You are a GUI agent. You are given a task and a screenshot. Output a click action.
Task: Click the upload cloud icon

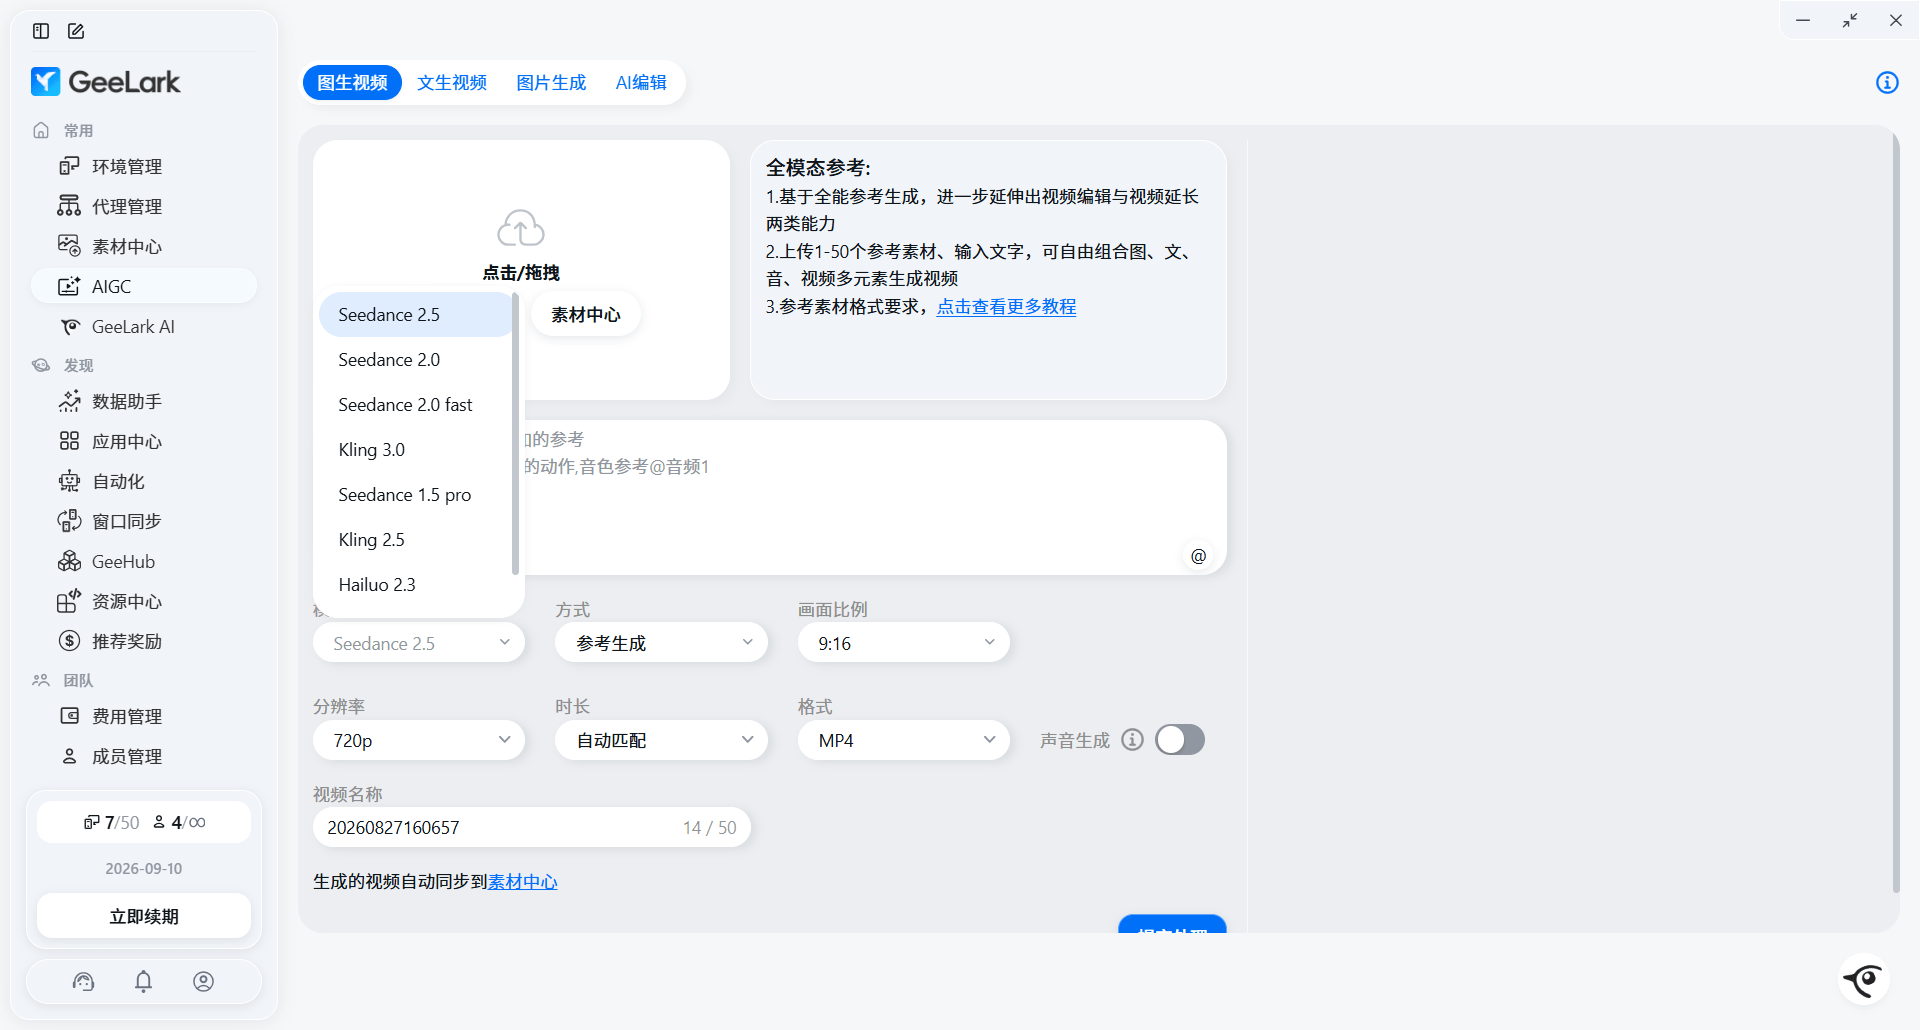[521, 228]
